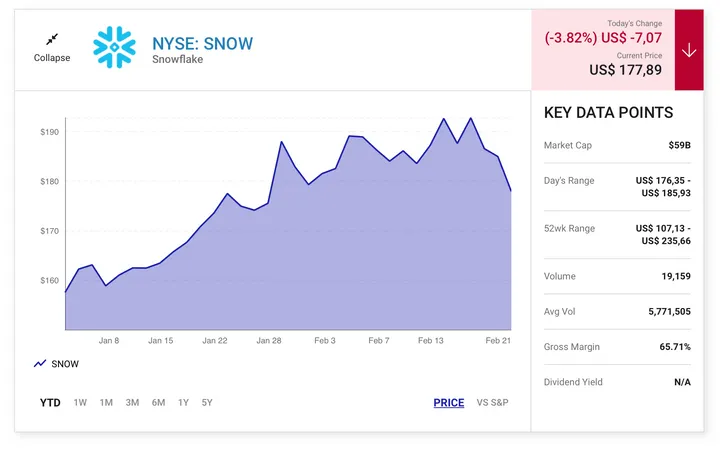Viewport: 720px width, 449px height.
Task: Open the NYSE: SNOW ticker link
Action: [x=202, y=43]
